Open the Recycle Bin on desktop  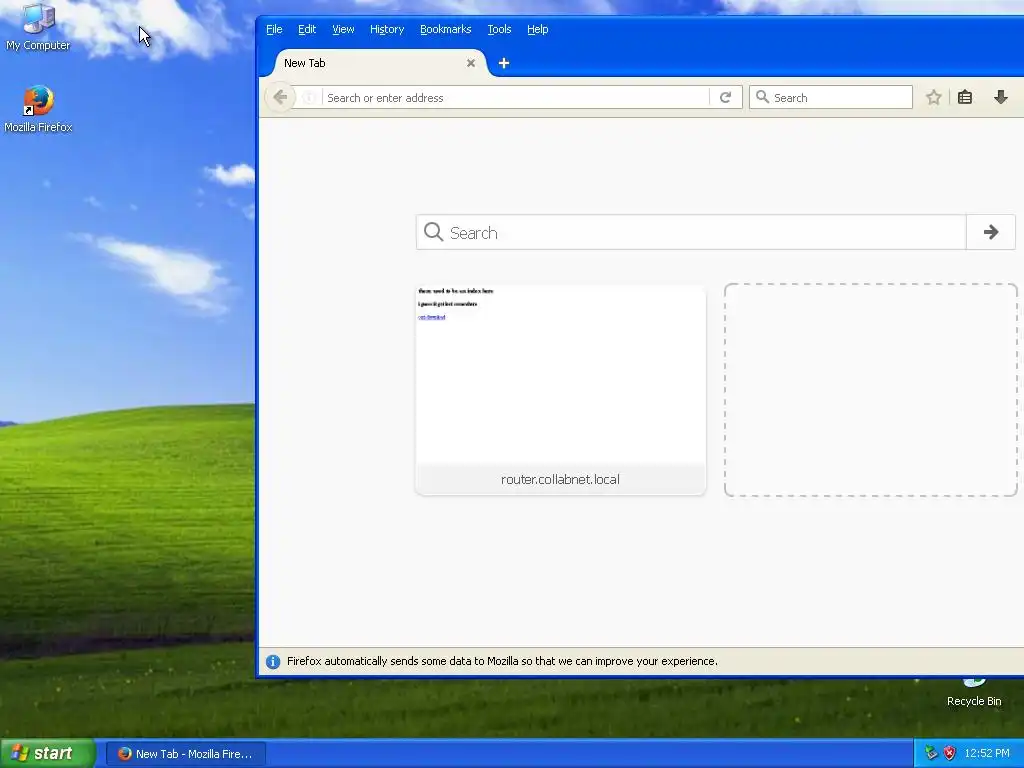point(974,694)
